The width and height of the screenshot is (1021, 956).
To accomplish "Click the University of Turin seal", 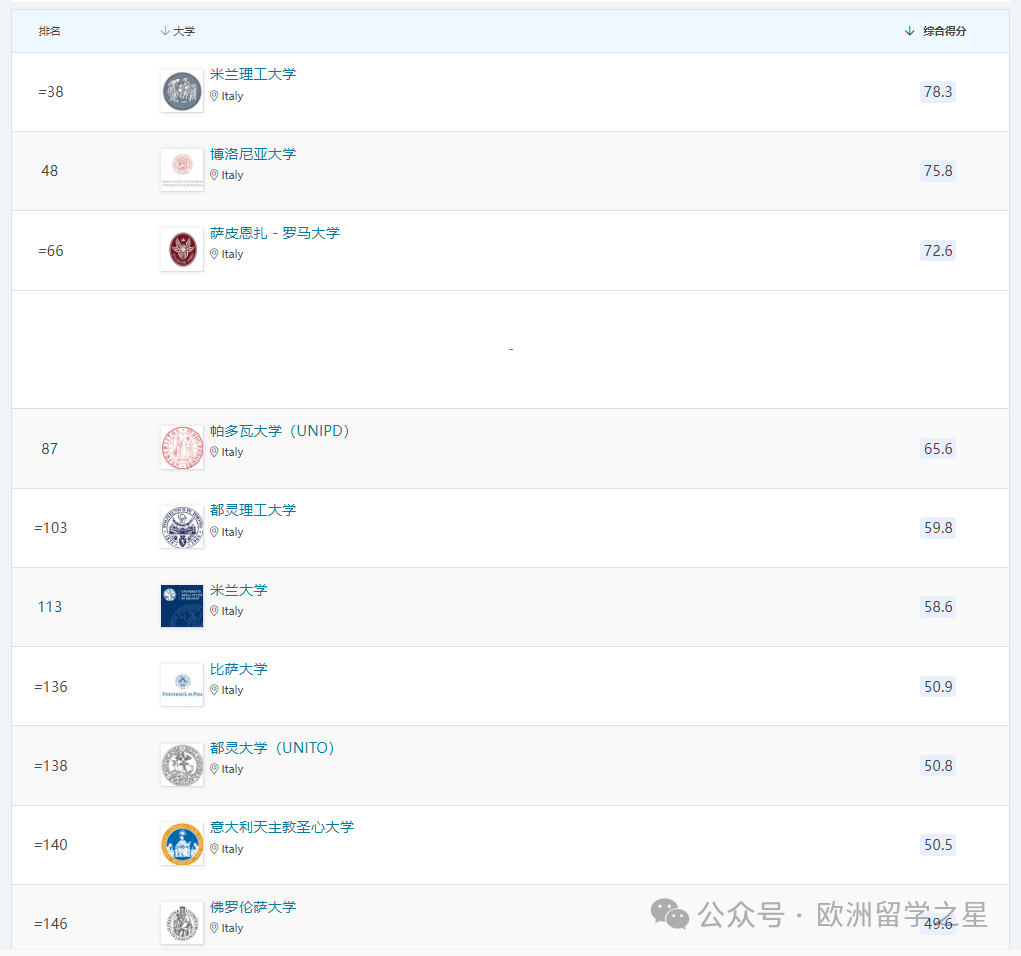I will pos(182,765).
